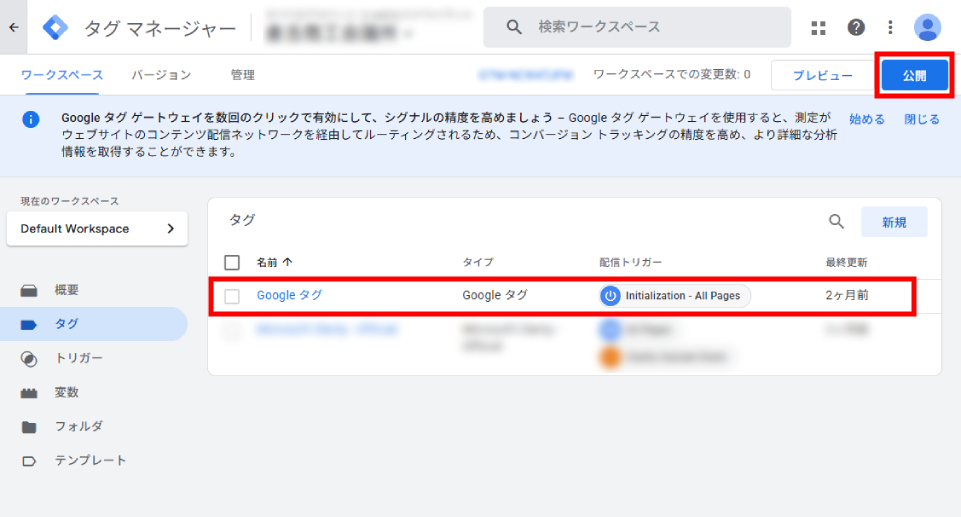Viewport: 961px width, 517px height.
Task: Open the three-dot more options menu
Action: pyautogui.click(x=890, y=27)
